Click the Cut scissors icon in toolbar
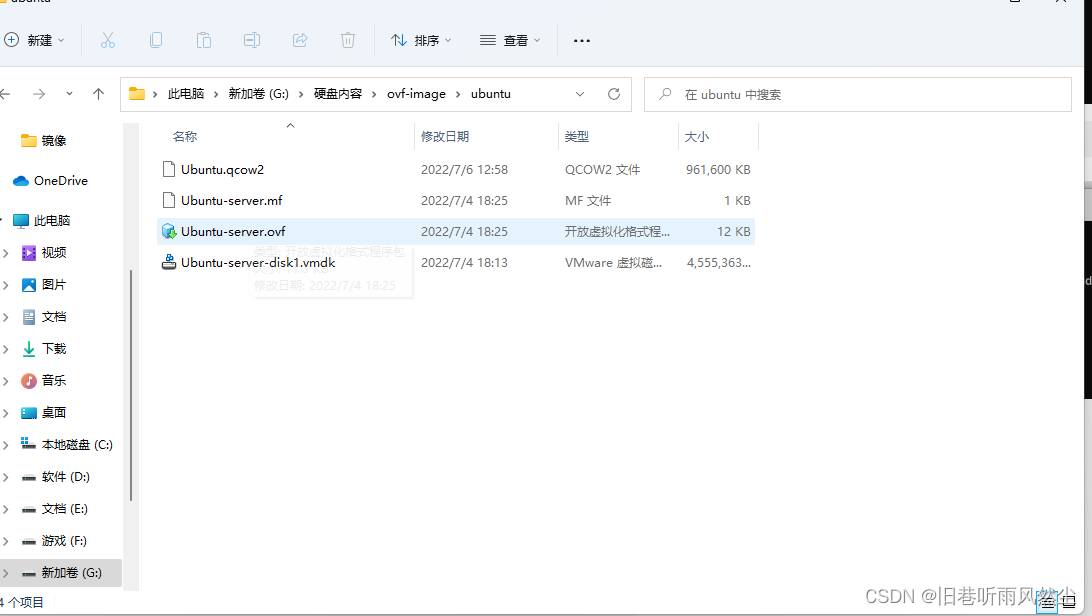This screenshot has width=1092, height=616. point(108,40)
